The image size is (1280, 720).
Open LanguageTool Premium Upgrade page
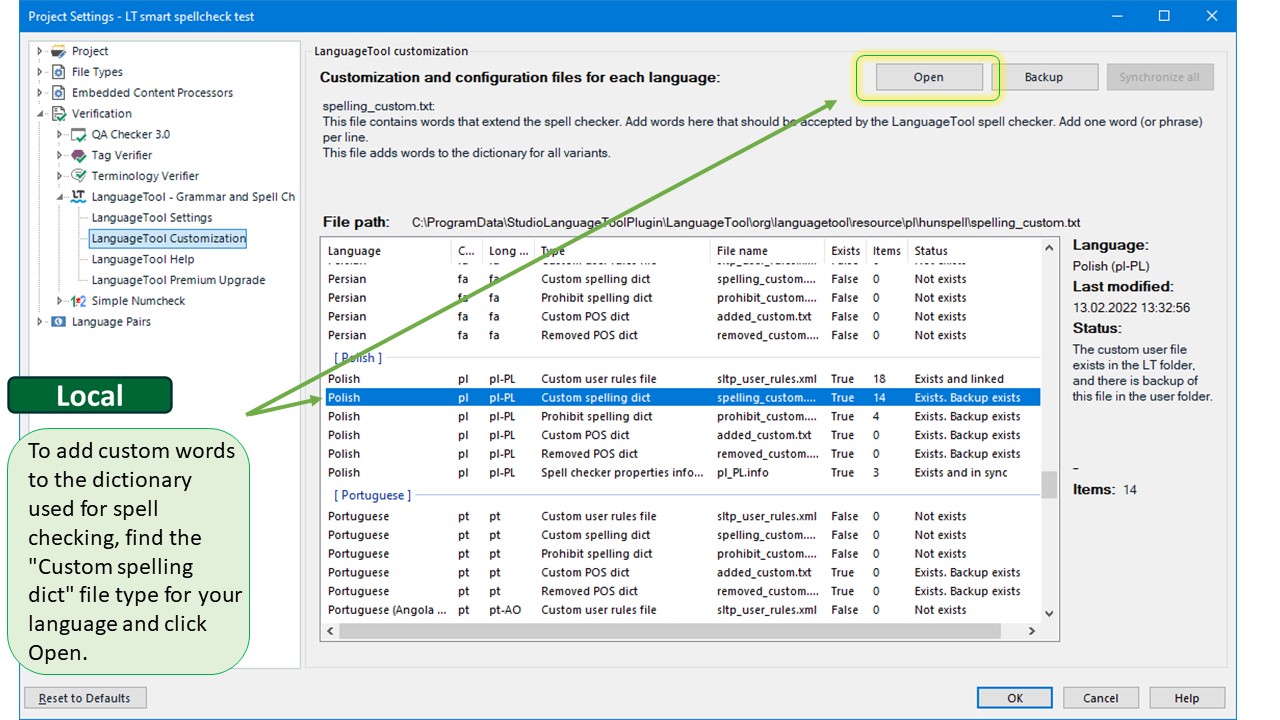coord(178,280)
